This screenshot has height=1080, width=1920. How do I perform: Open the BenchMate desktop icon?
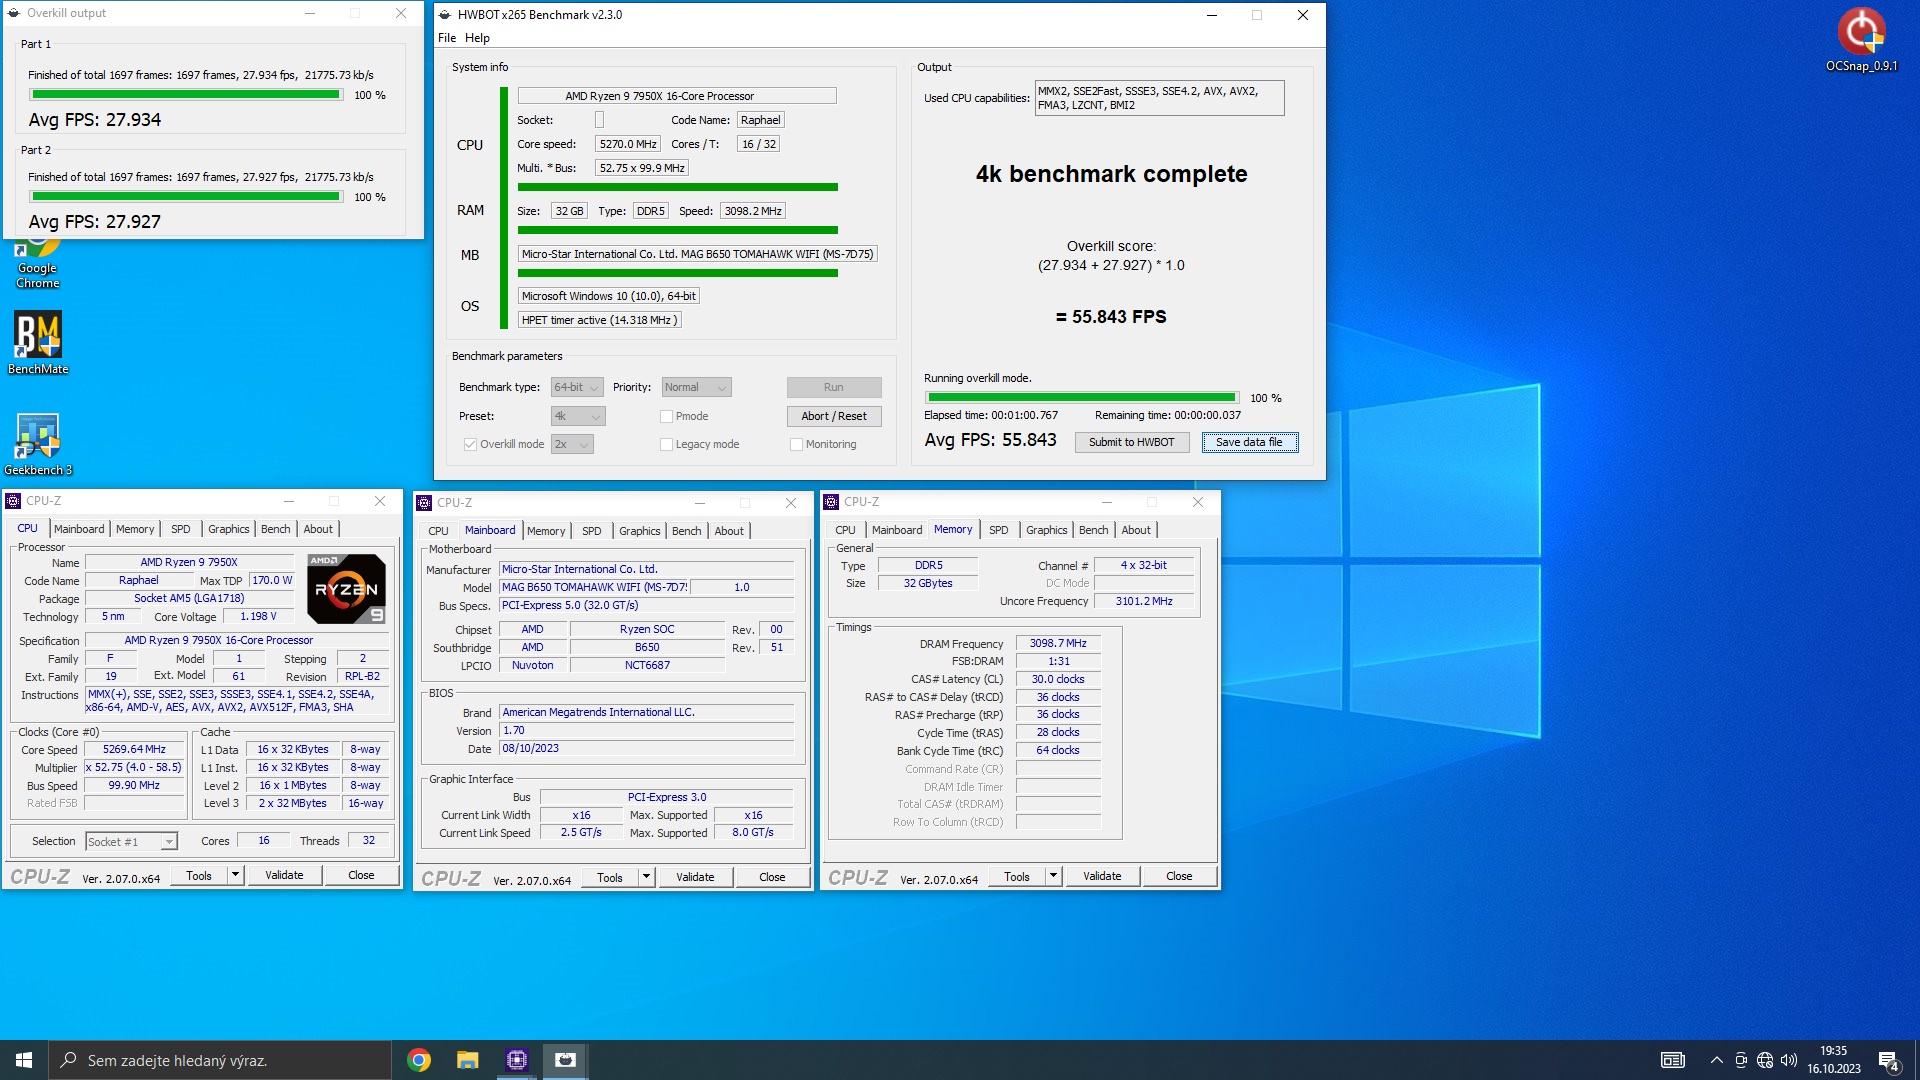click(38, 343)
